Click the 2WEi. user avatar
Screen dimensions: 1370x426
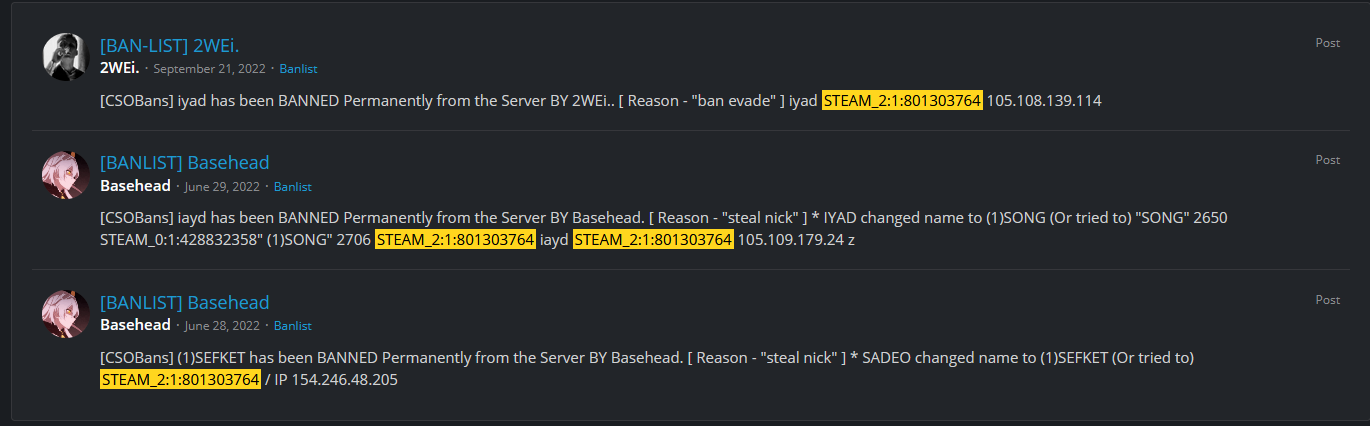click(x=66, y=56)
